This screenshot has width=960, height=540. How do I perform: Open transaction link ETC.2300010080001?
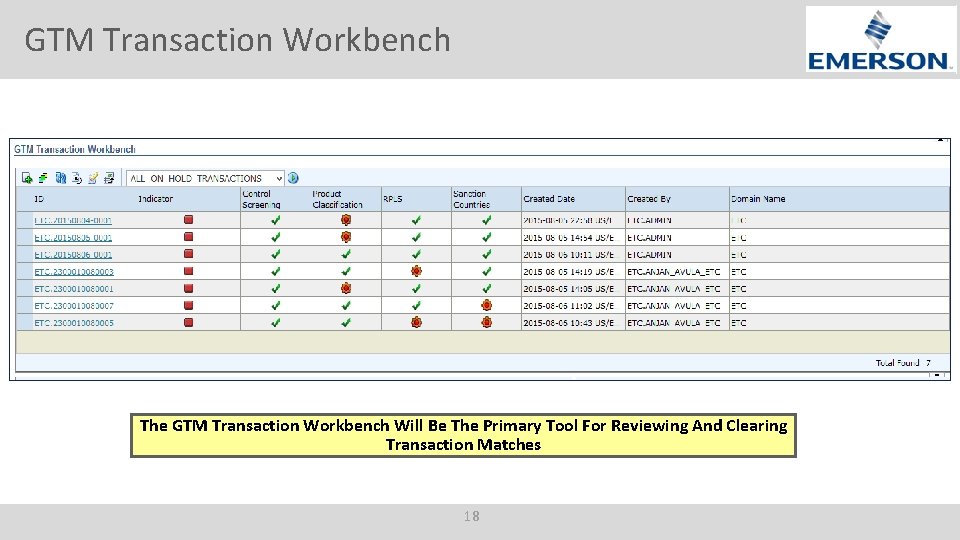tap(74, 289)
